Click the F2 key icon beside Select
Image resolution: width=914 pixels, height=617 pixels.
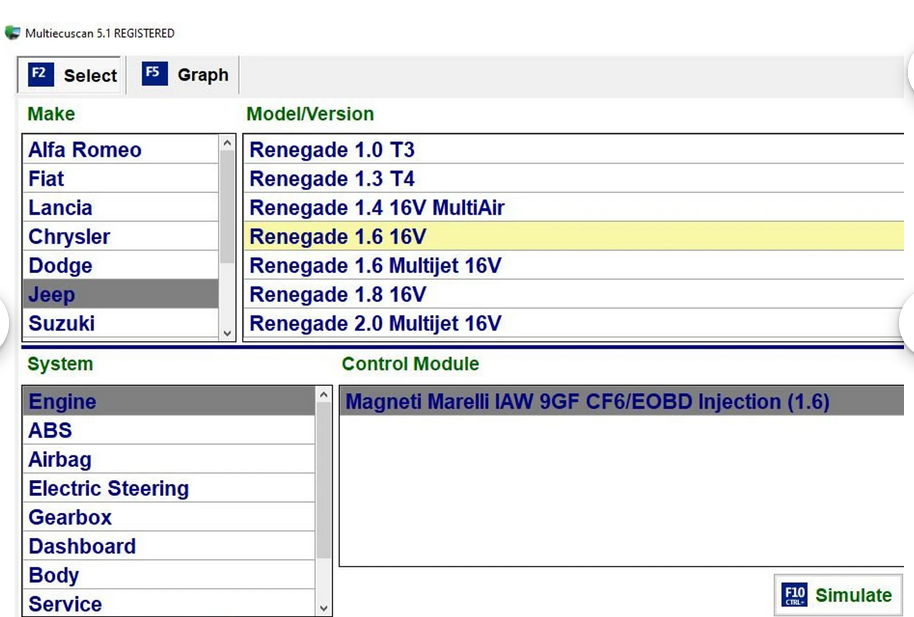41,74
